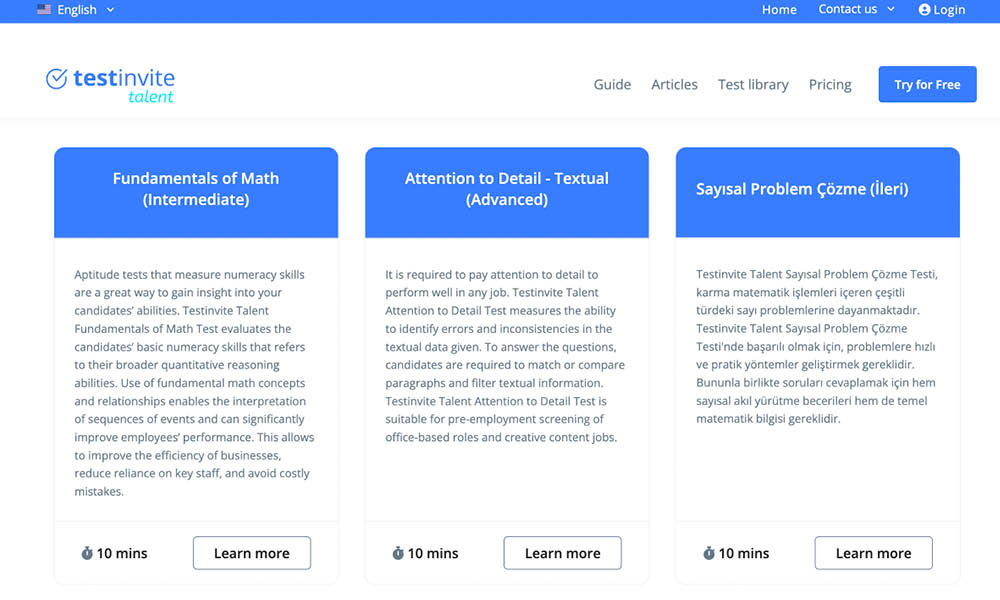Image resolution: width=1000 pixels, height=600 pixels.
Task: Click Learn more on Fundamentals of Math card
Action: (252, 553)
